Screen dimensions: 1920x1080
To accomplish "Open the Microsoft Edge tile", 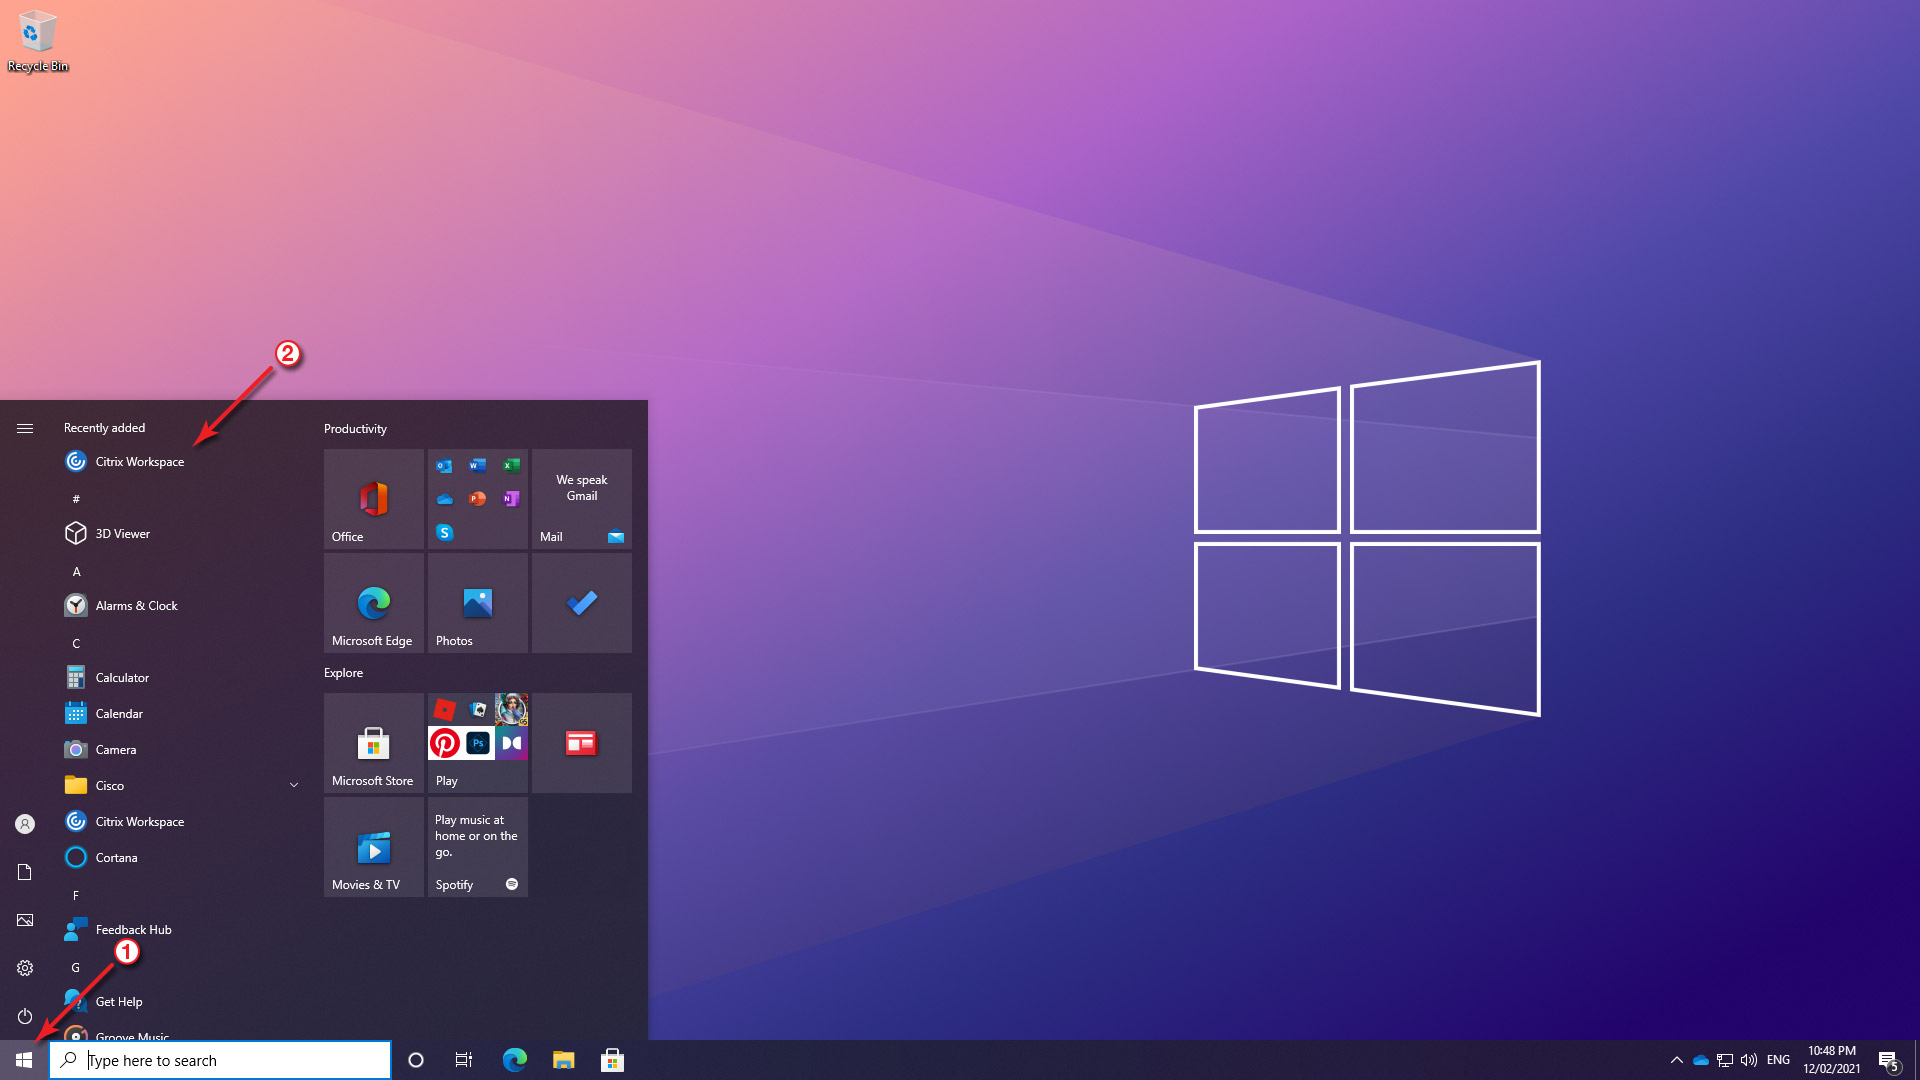I will [373, 603].
